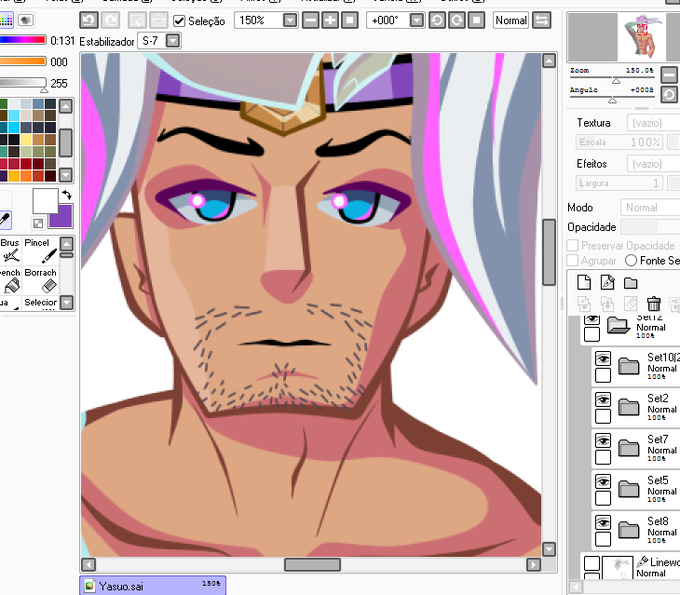Show the scratchpad panel icon

click(26, 20)
